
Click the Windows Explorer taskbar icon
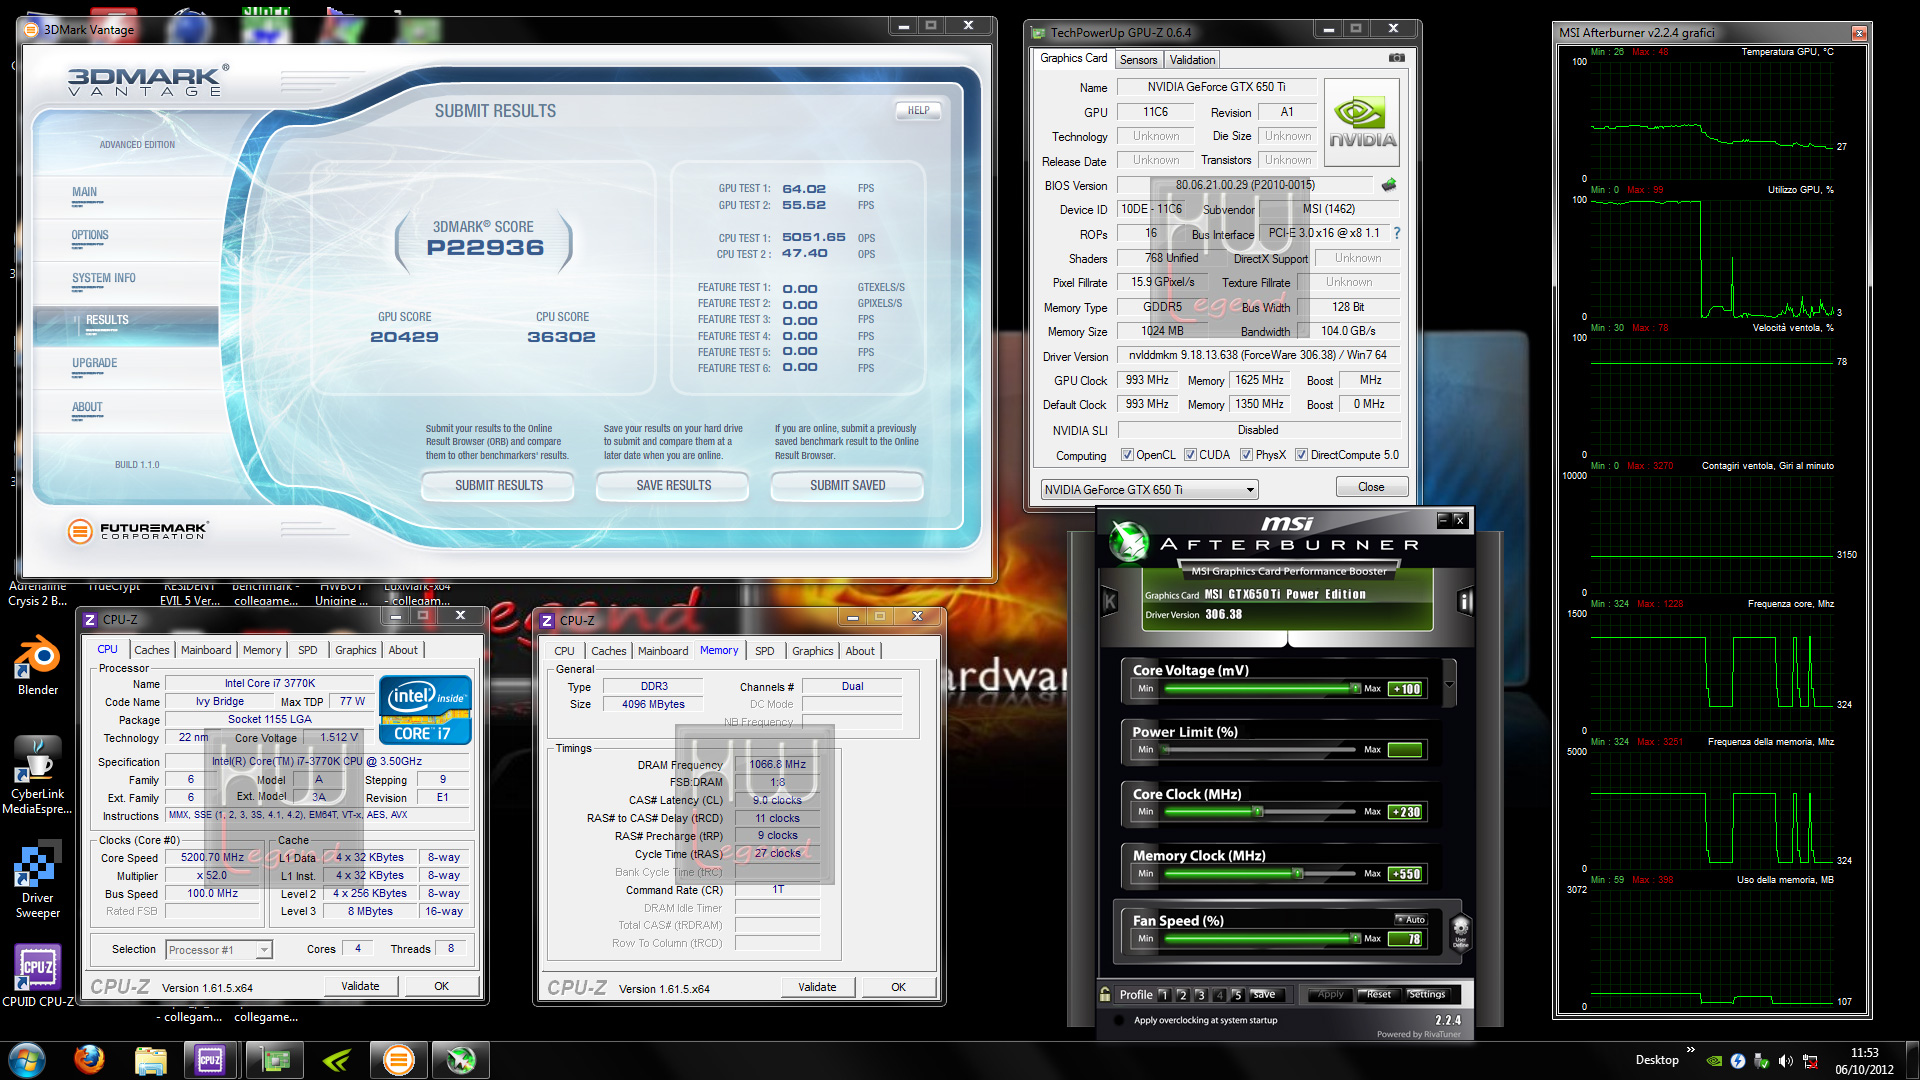[x=150, y=1060]
